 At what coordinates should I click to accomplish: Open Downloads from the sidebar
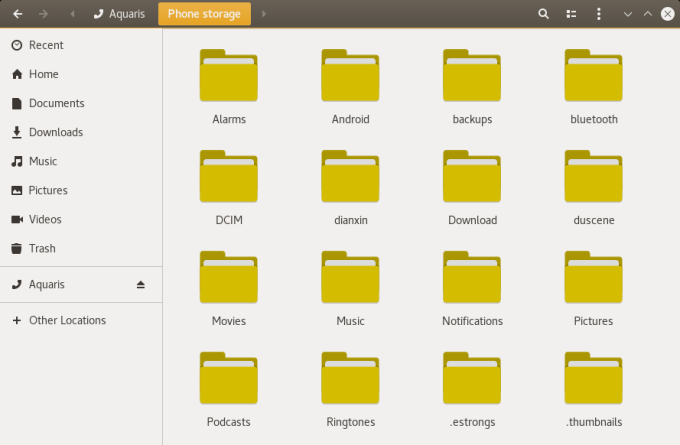click(x=55, y=132)
